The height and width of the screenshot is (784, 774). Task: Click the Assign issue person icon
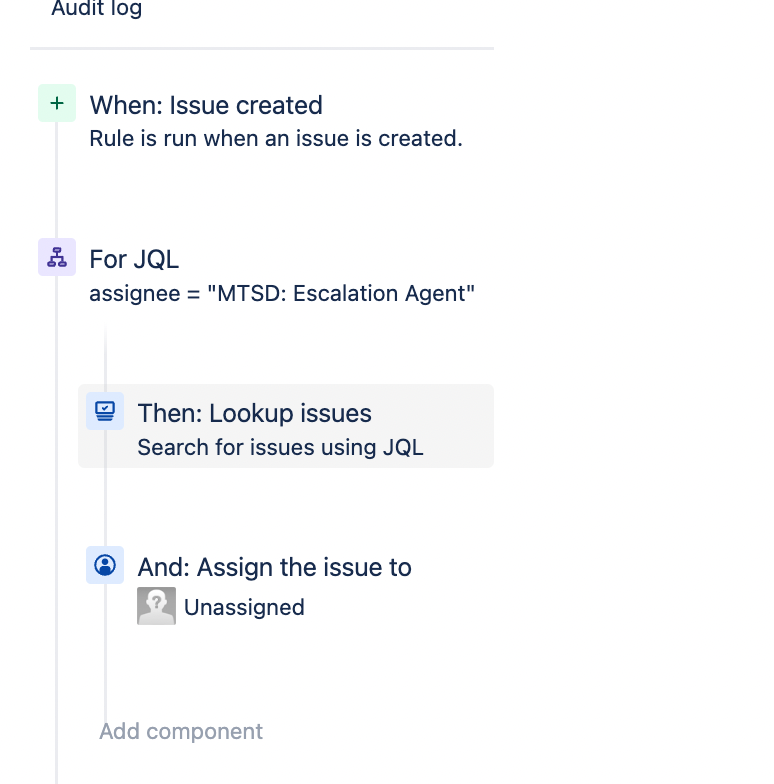click(105, 565)
